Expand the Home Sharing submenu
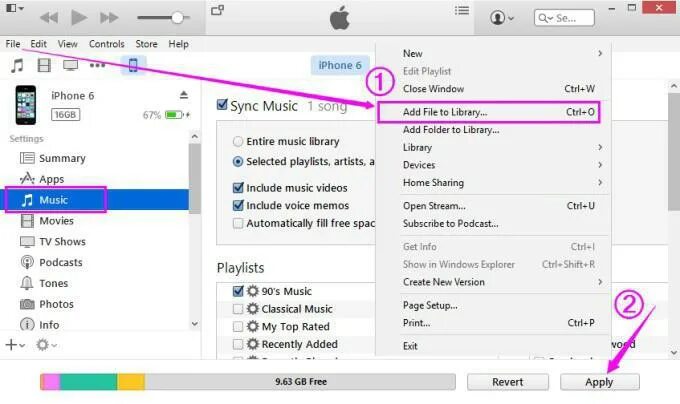Viewport: 680px width, 404px height. click(x=494, y=183)
